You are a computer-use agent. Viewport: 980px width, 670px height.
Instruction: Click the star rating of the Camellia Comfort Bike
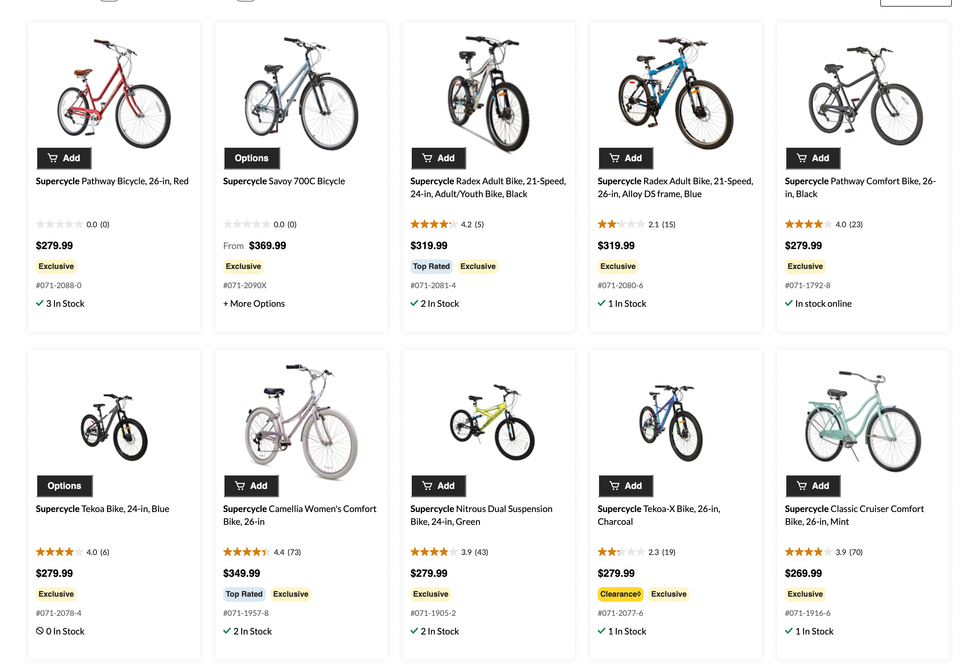(x=244, y=550)
